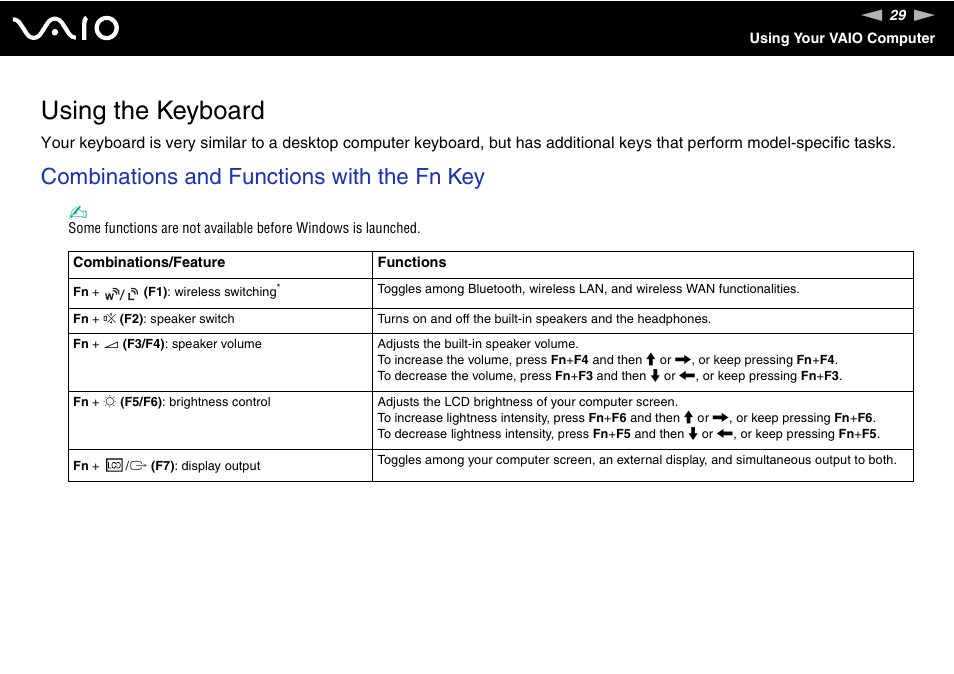Click the up arrow in the increase lightness line

(688, 417)
